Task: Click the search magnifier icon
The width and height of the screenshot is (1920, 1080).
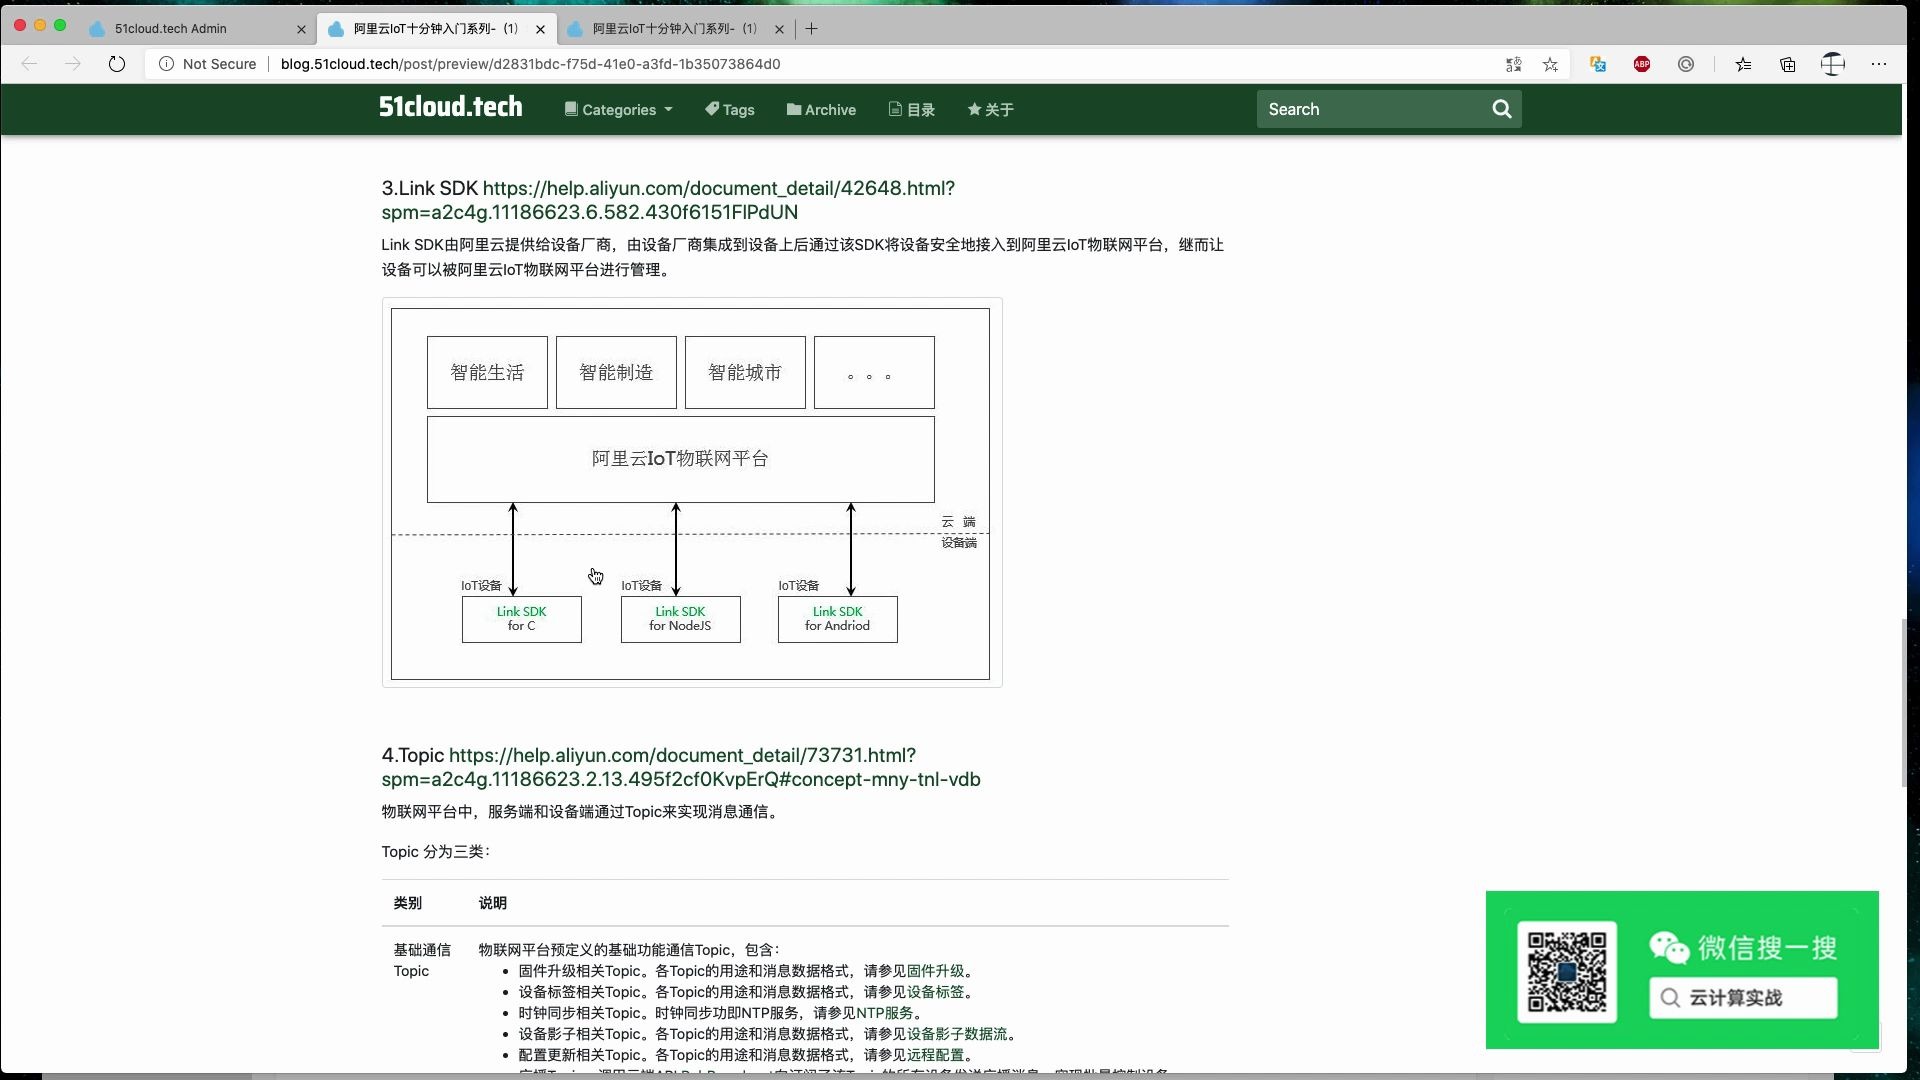Action: click(1501, 109)
